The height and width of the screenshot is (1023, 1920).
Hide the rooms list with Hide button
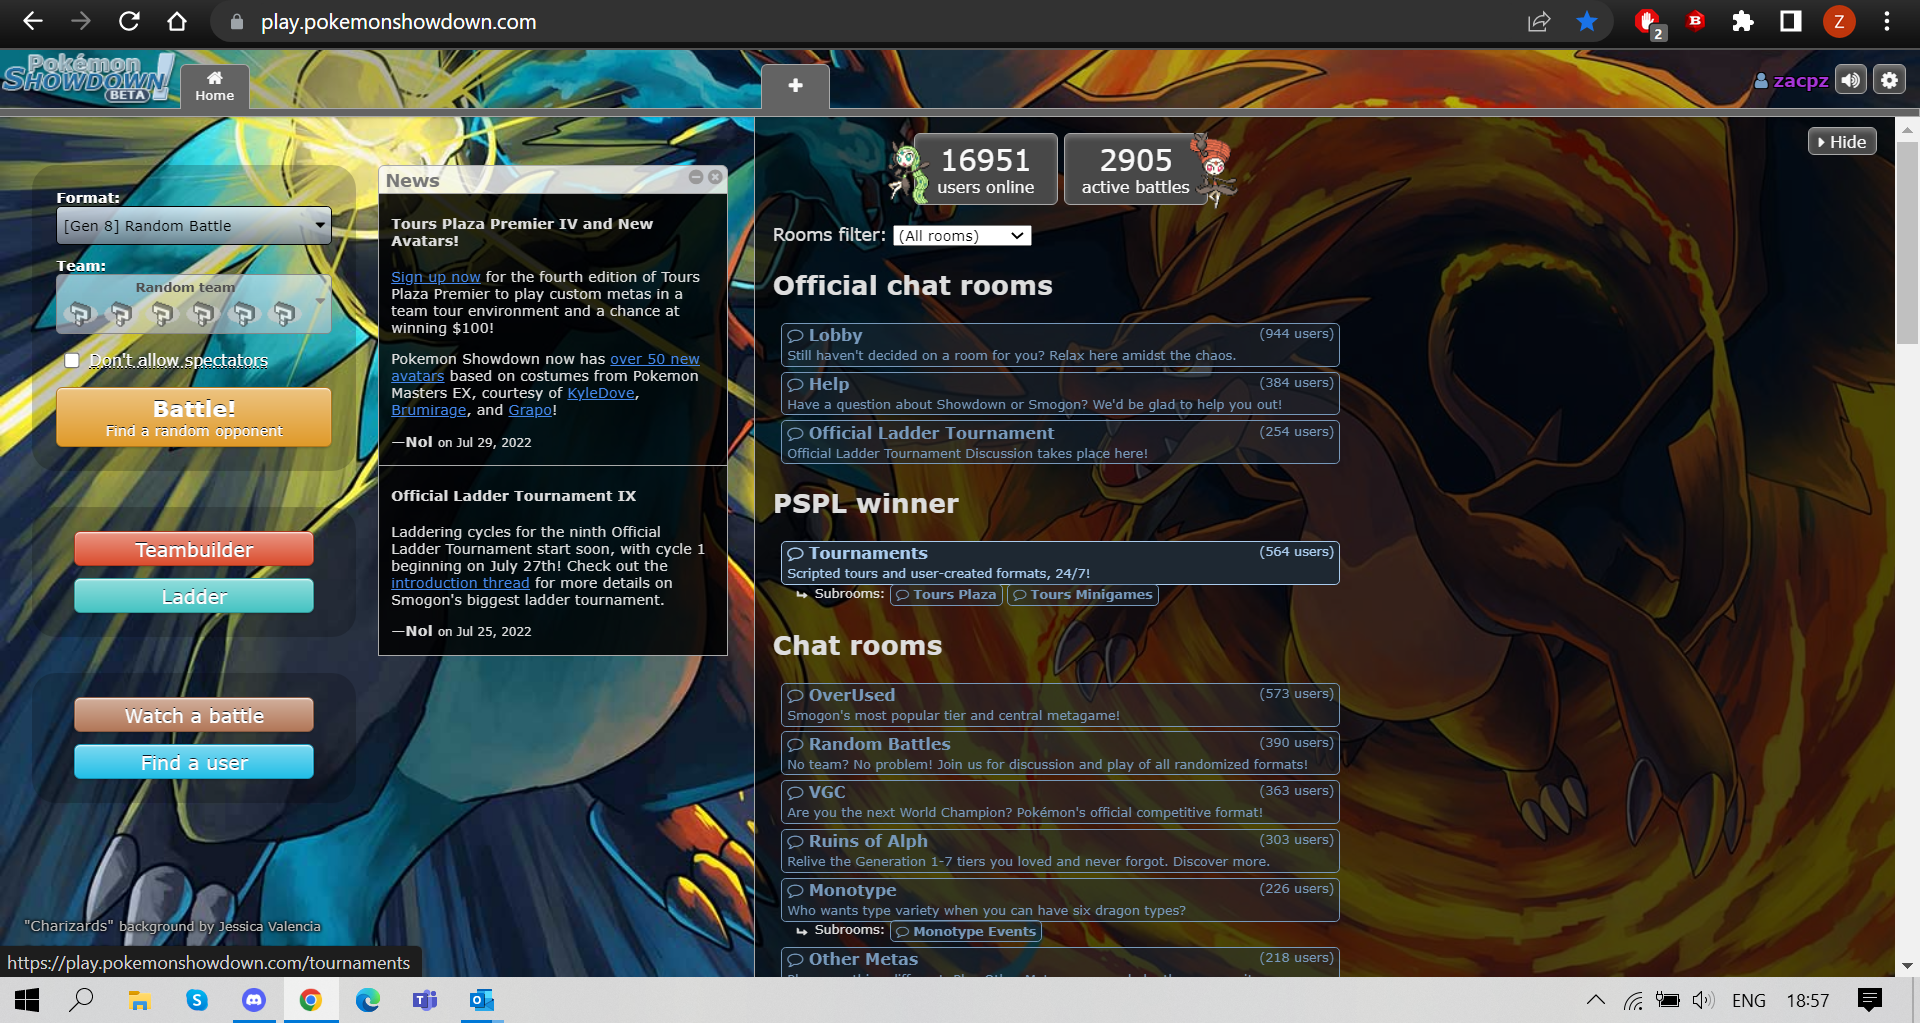(x=1842, y=142)
